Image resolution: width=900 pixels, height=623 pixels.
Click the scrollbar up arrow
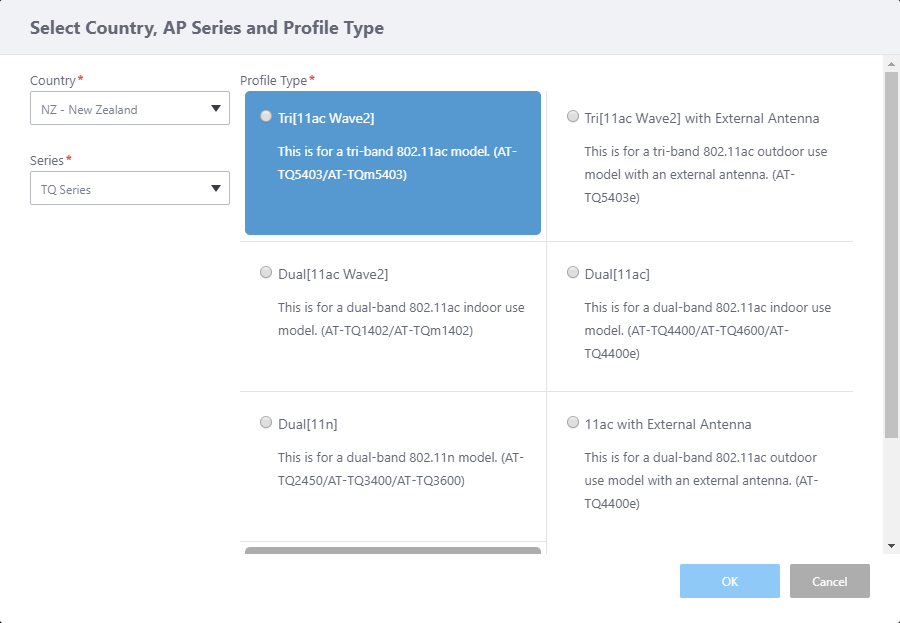[x=891, y=62]
